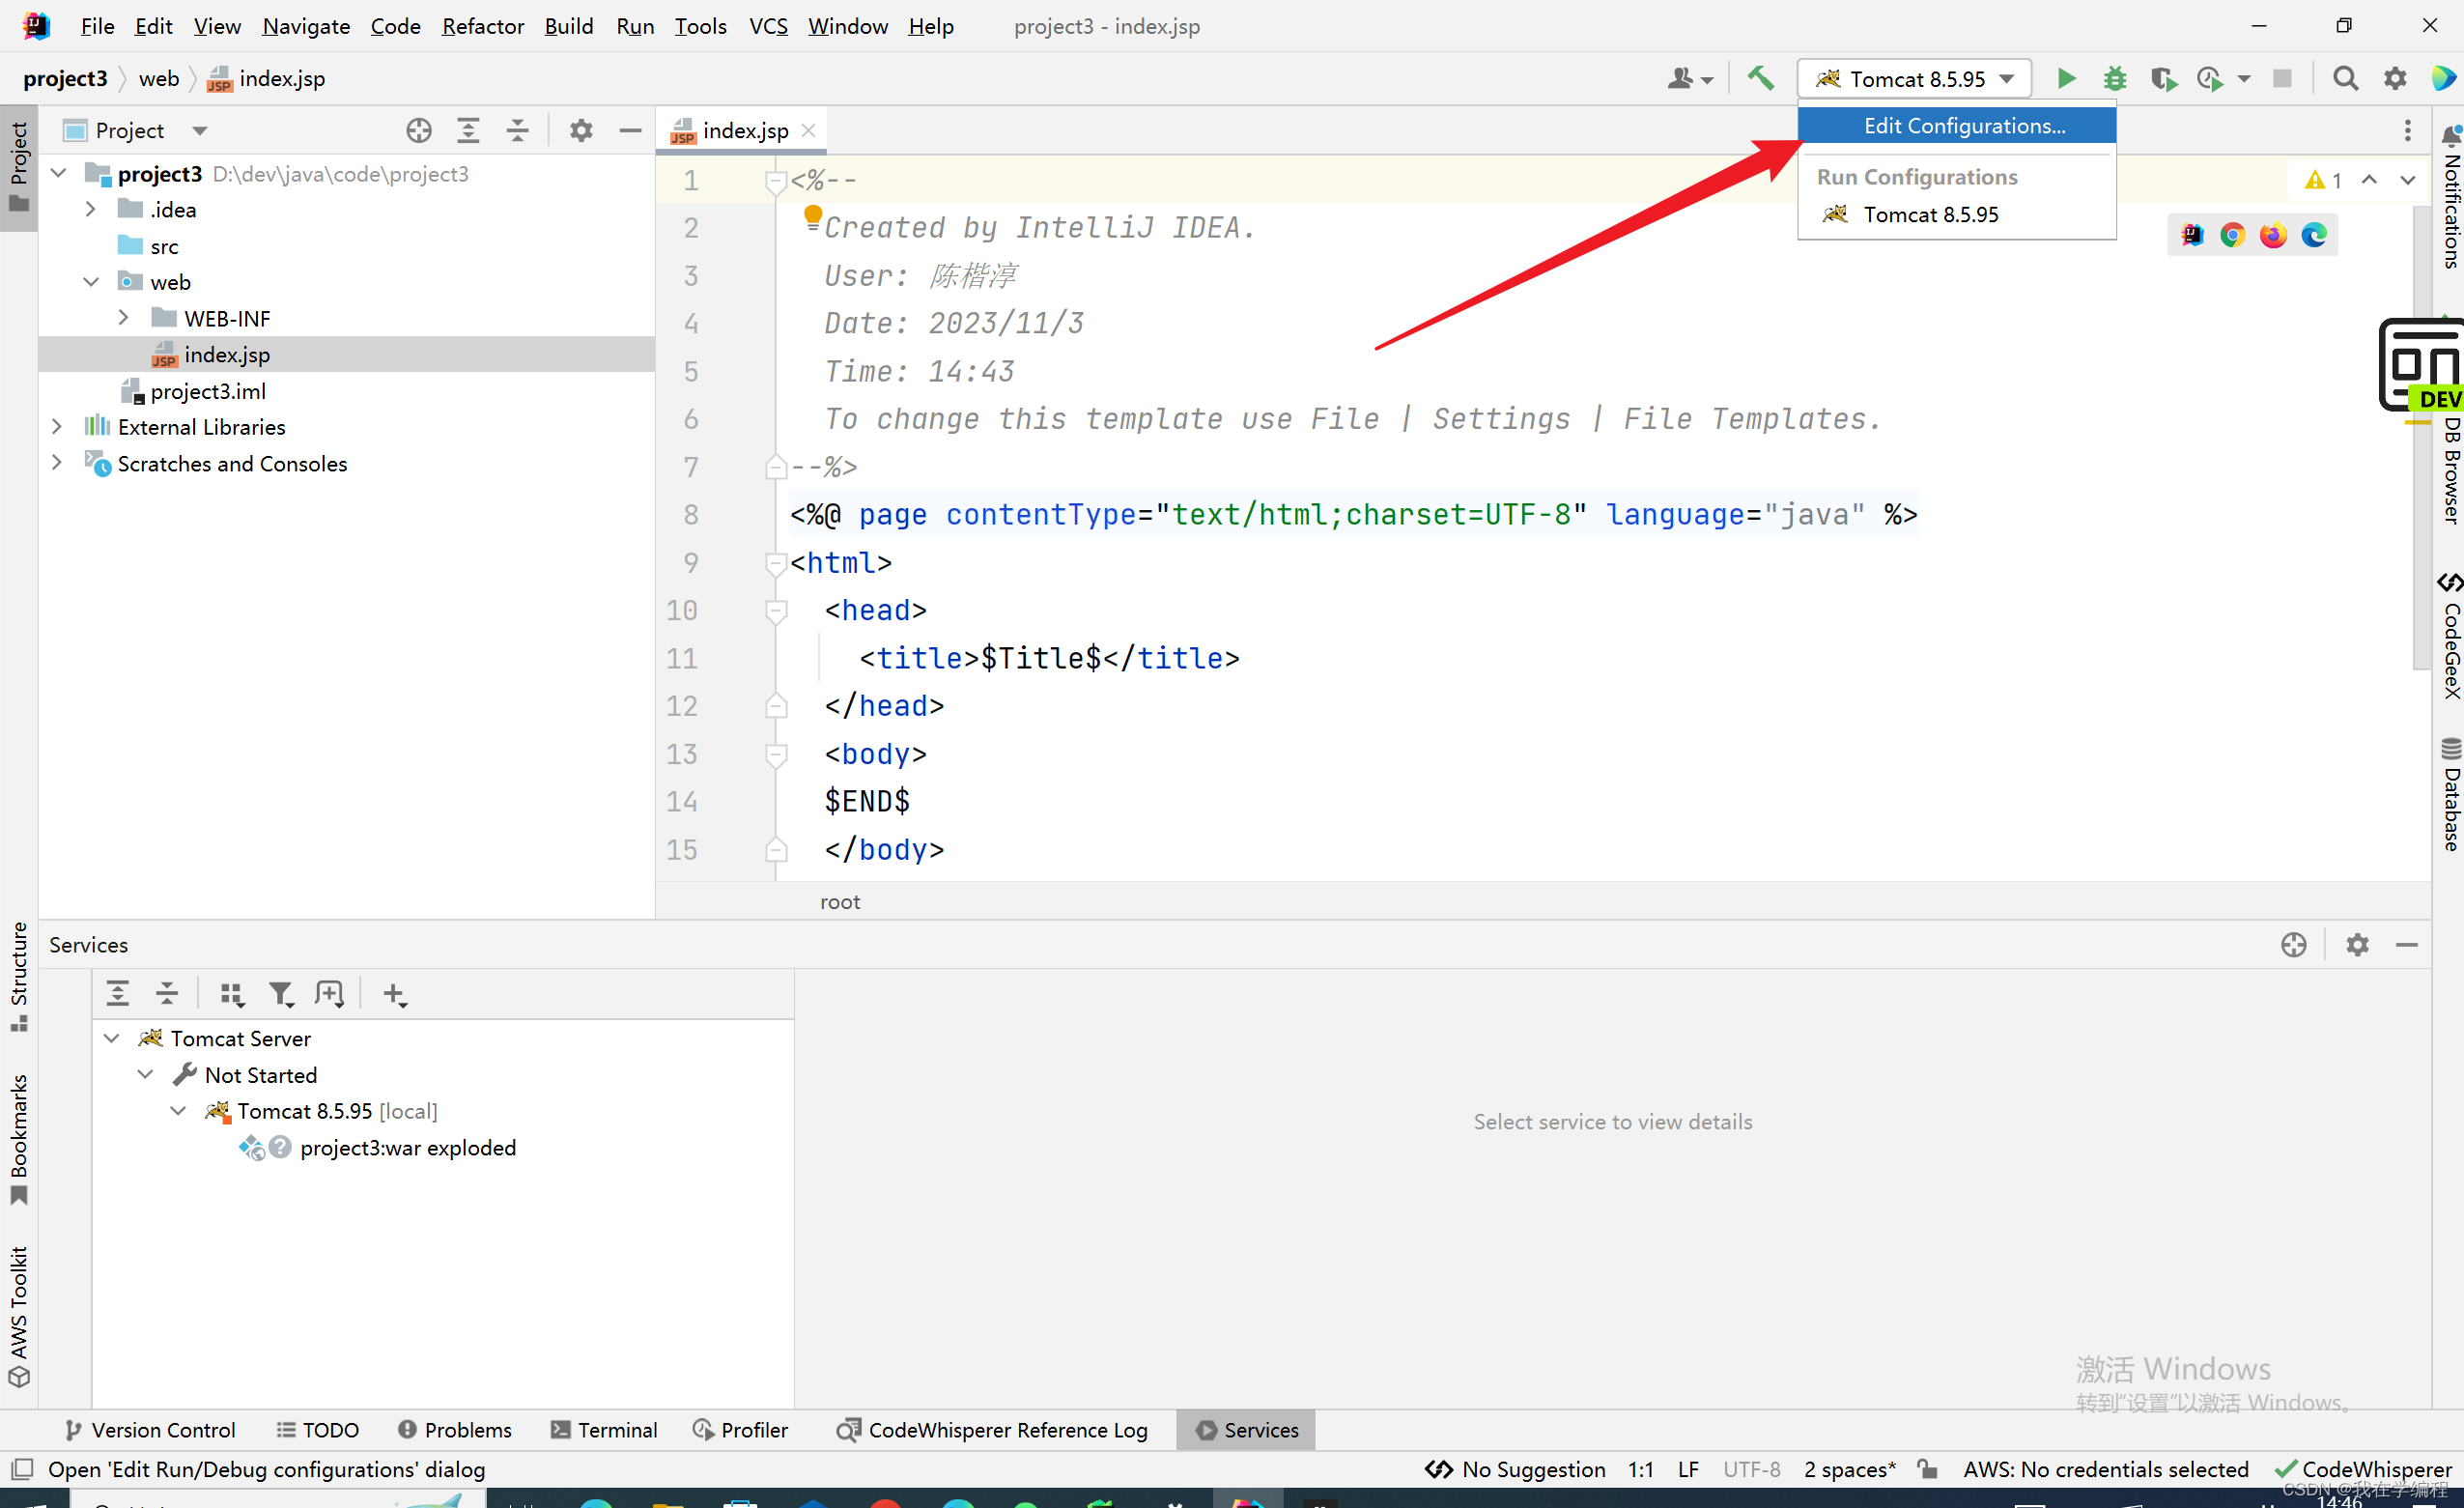Open the Refactor menu
This screenshot has width=2464, height=1508.
(482, 26)
